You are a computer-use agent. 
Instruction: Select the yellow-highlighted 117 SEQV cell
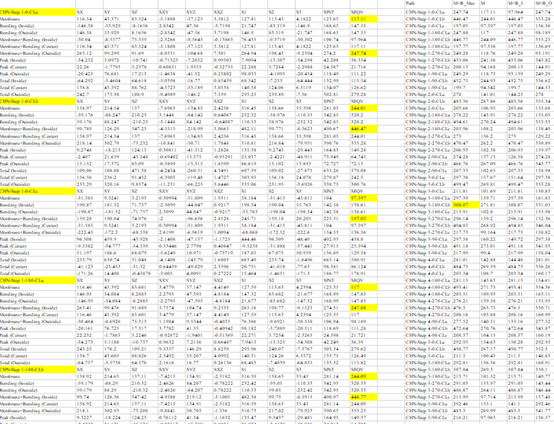[364, 287]
